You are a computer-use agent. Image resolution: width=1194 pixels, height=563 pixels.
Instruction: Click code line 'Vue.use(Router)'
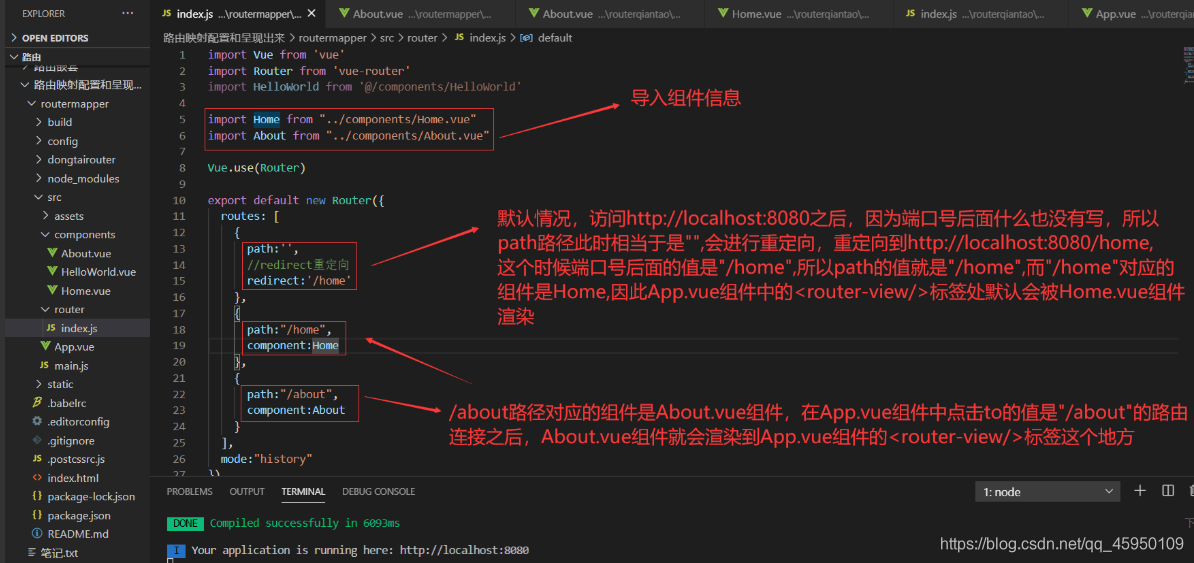click(256, 168)
